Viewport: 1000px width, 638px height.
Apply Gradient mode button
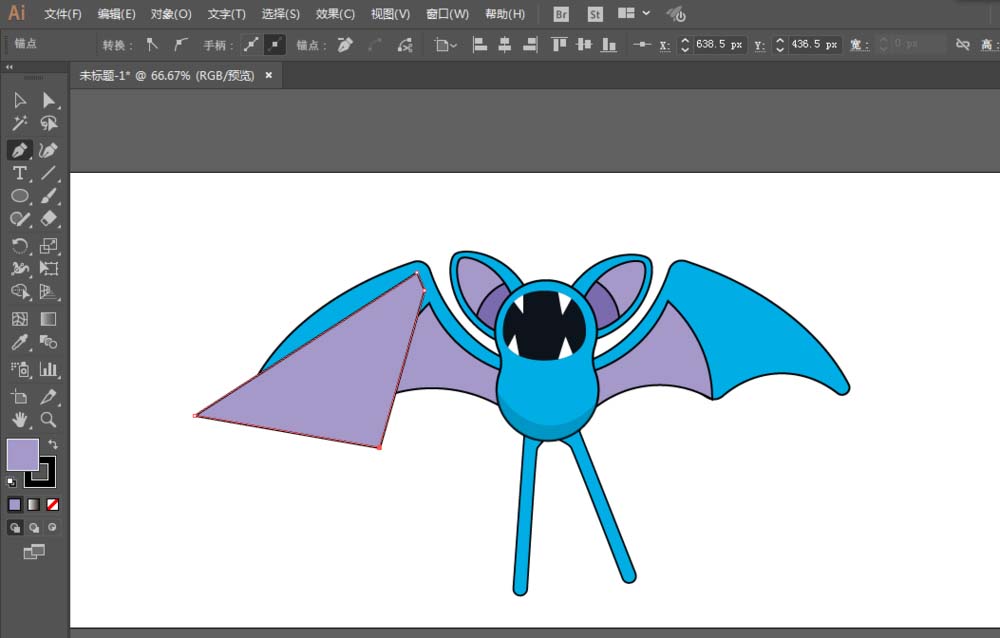pos(34,505)
